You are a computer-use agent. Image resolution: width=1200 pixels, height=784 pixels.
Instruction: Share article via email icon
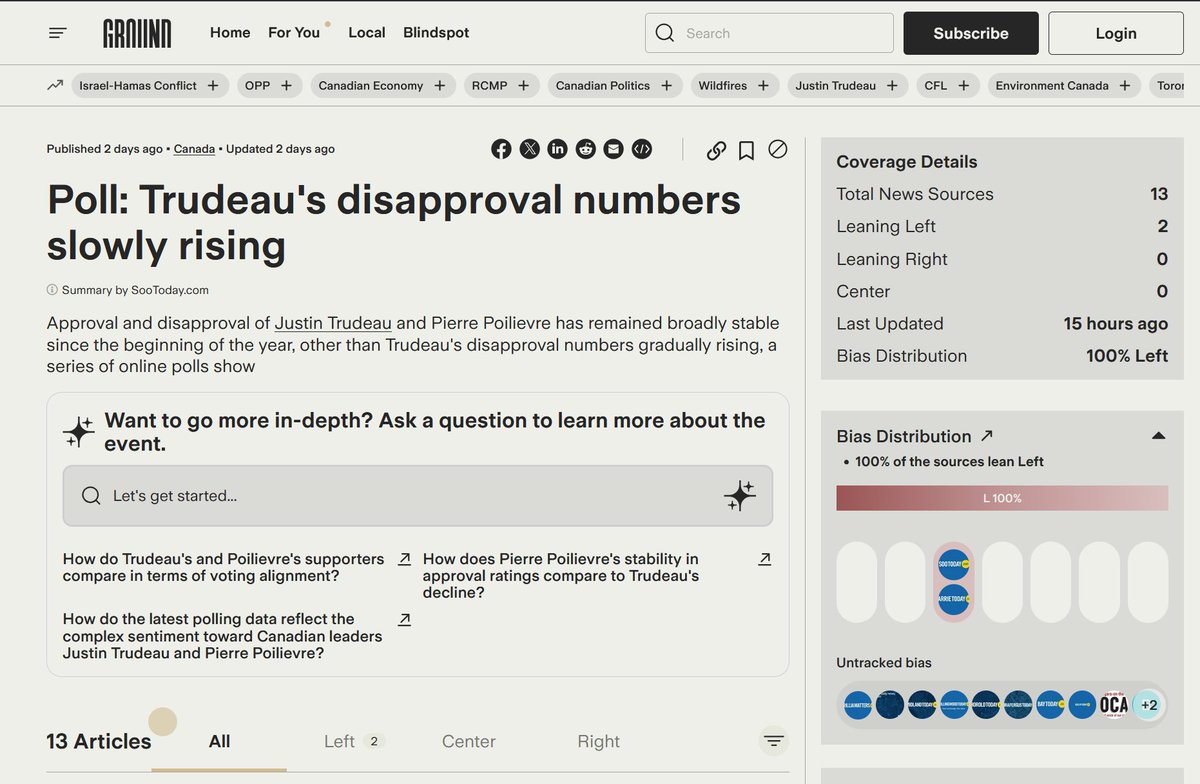click(x=613, y=149)
